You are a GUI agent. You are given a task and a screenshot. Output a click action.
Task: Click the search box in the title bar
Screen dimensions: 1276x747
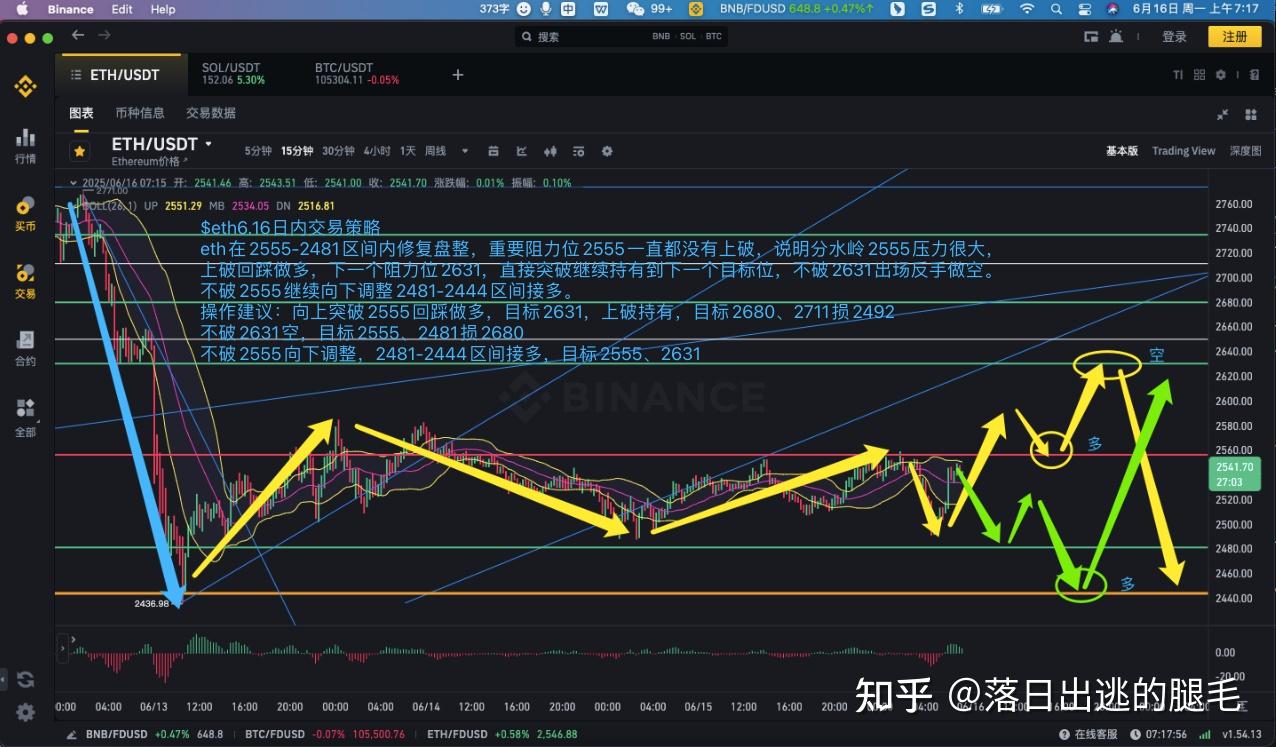(621, 36)
